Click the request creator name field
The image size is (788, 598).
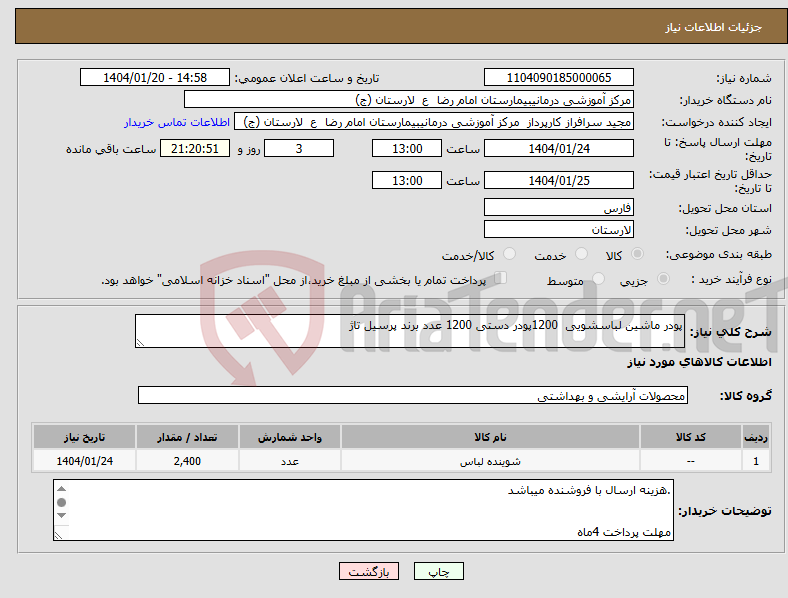click(434, 122)
